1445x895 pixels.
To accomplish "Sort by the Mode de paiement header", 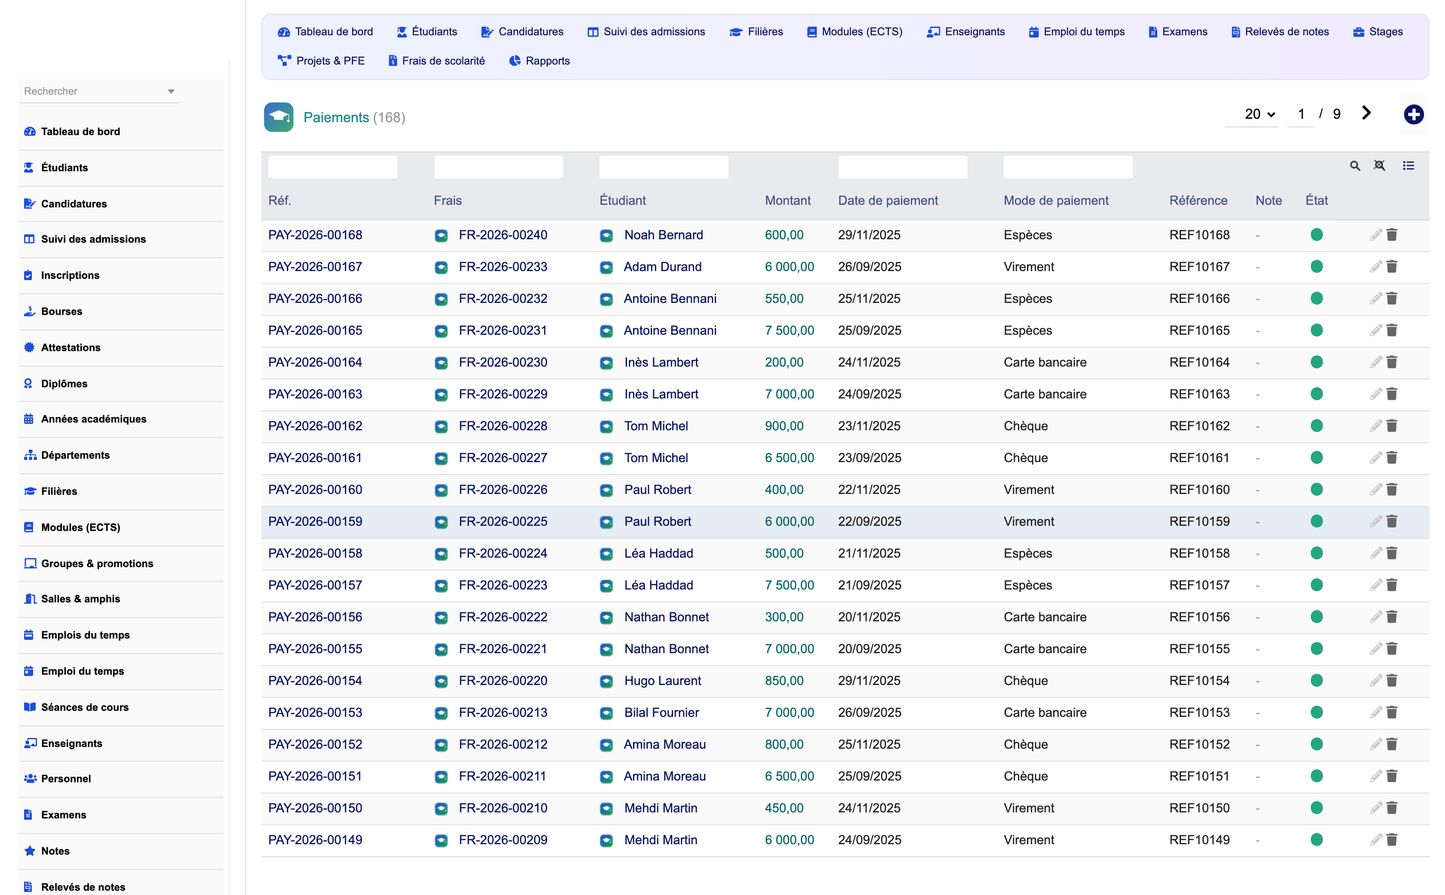I will (x=1056, y=201).
